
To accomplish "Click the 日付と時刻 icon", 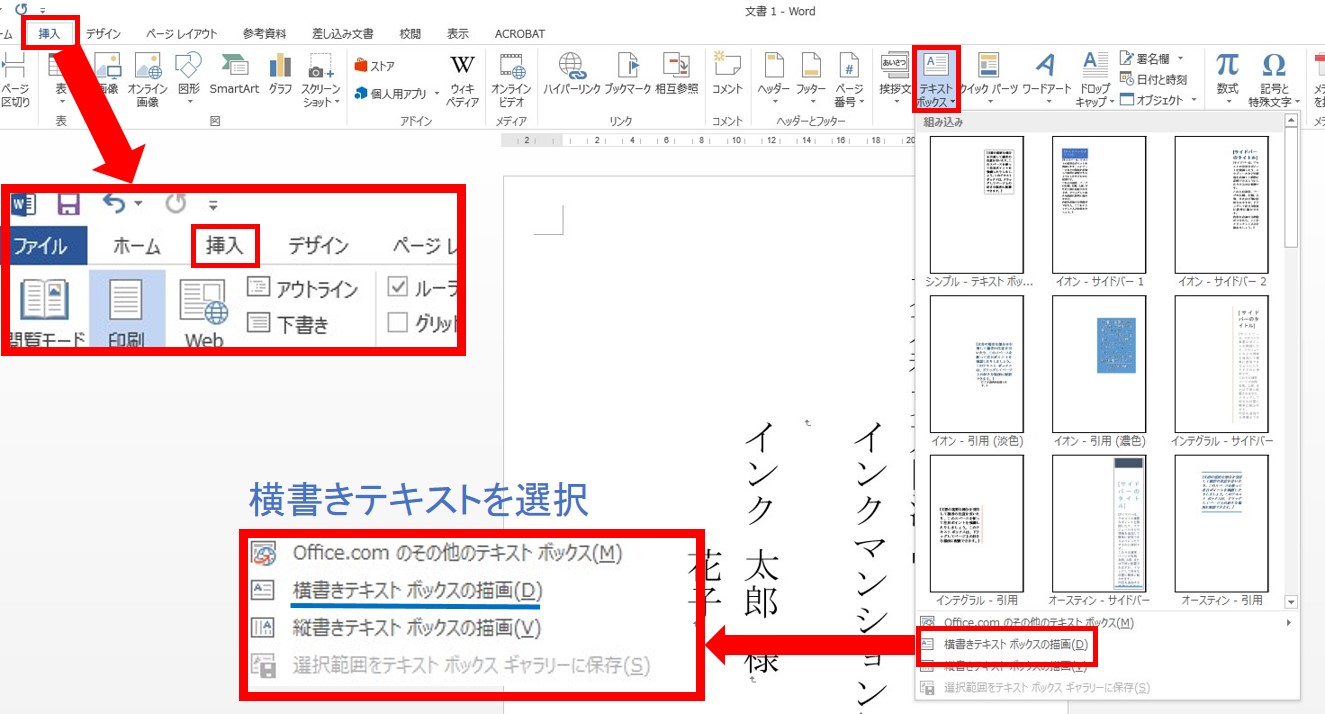I will pos(1153,79).
